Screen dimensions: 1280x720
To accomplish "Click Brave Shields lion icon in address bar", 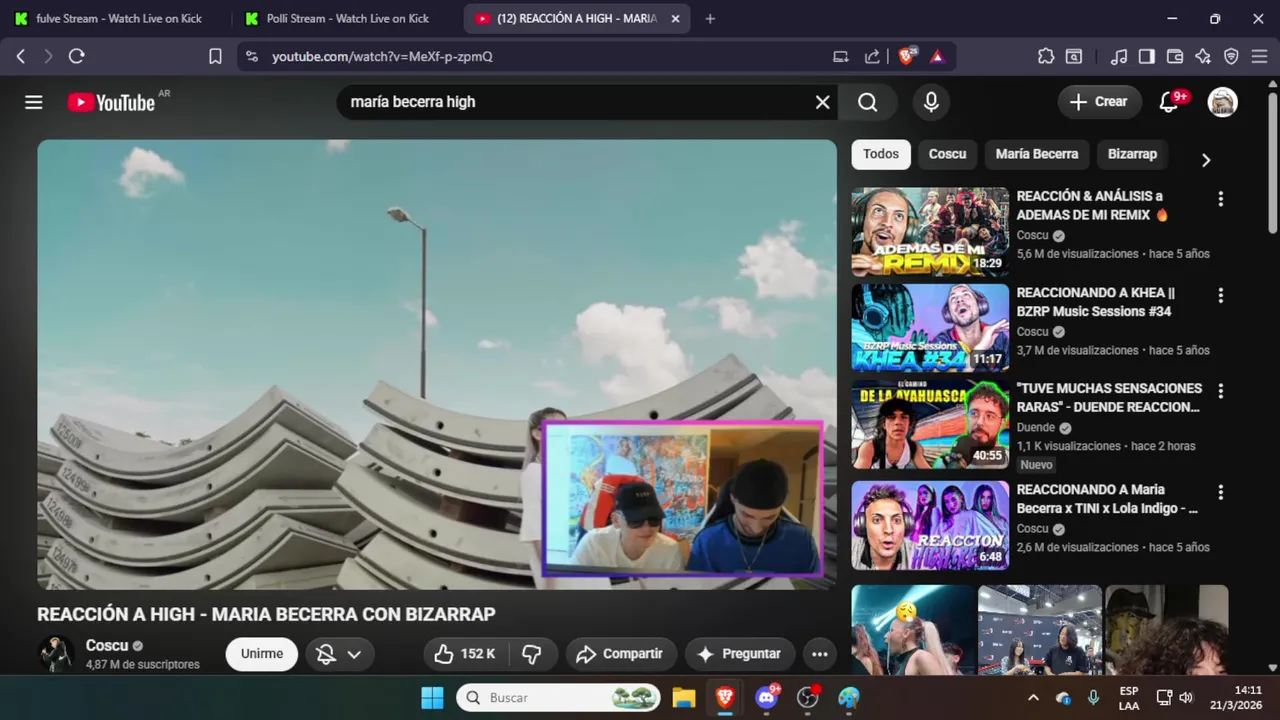I will pyautogui.click(x=906, y=56).
